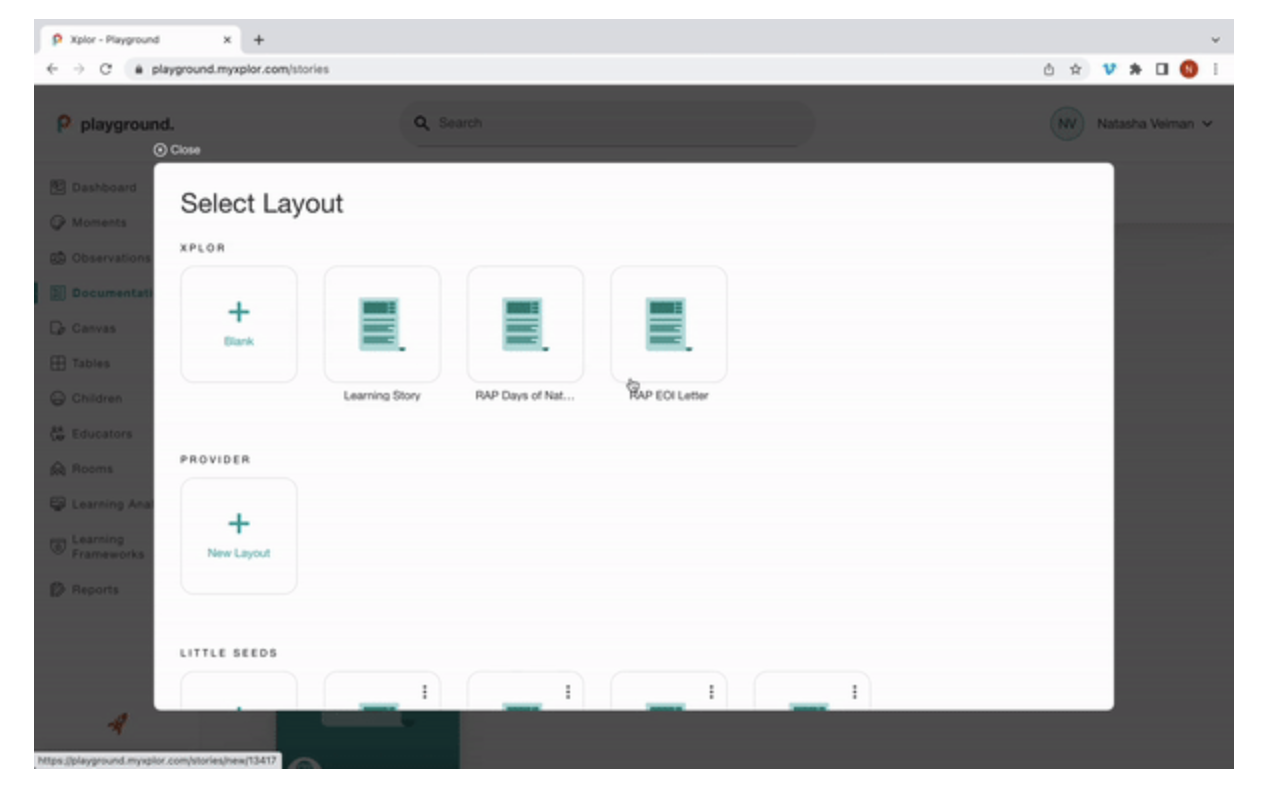Open the Chrome three-dot menu
Screen dimensions: 1267x807
click(1215, 69)
